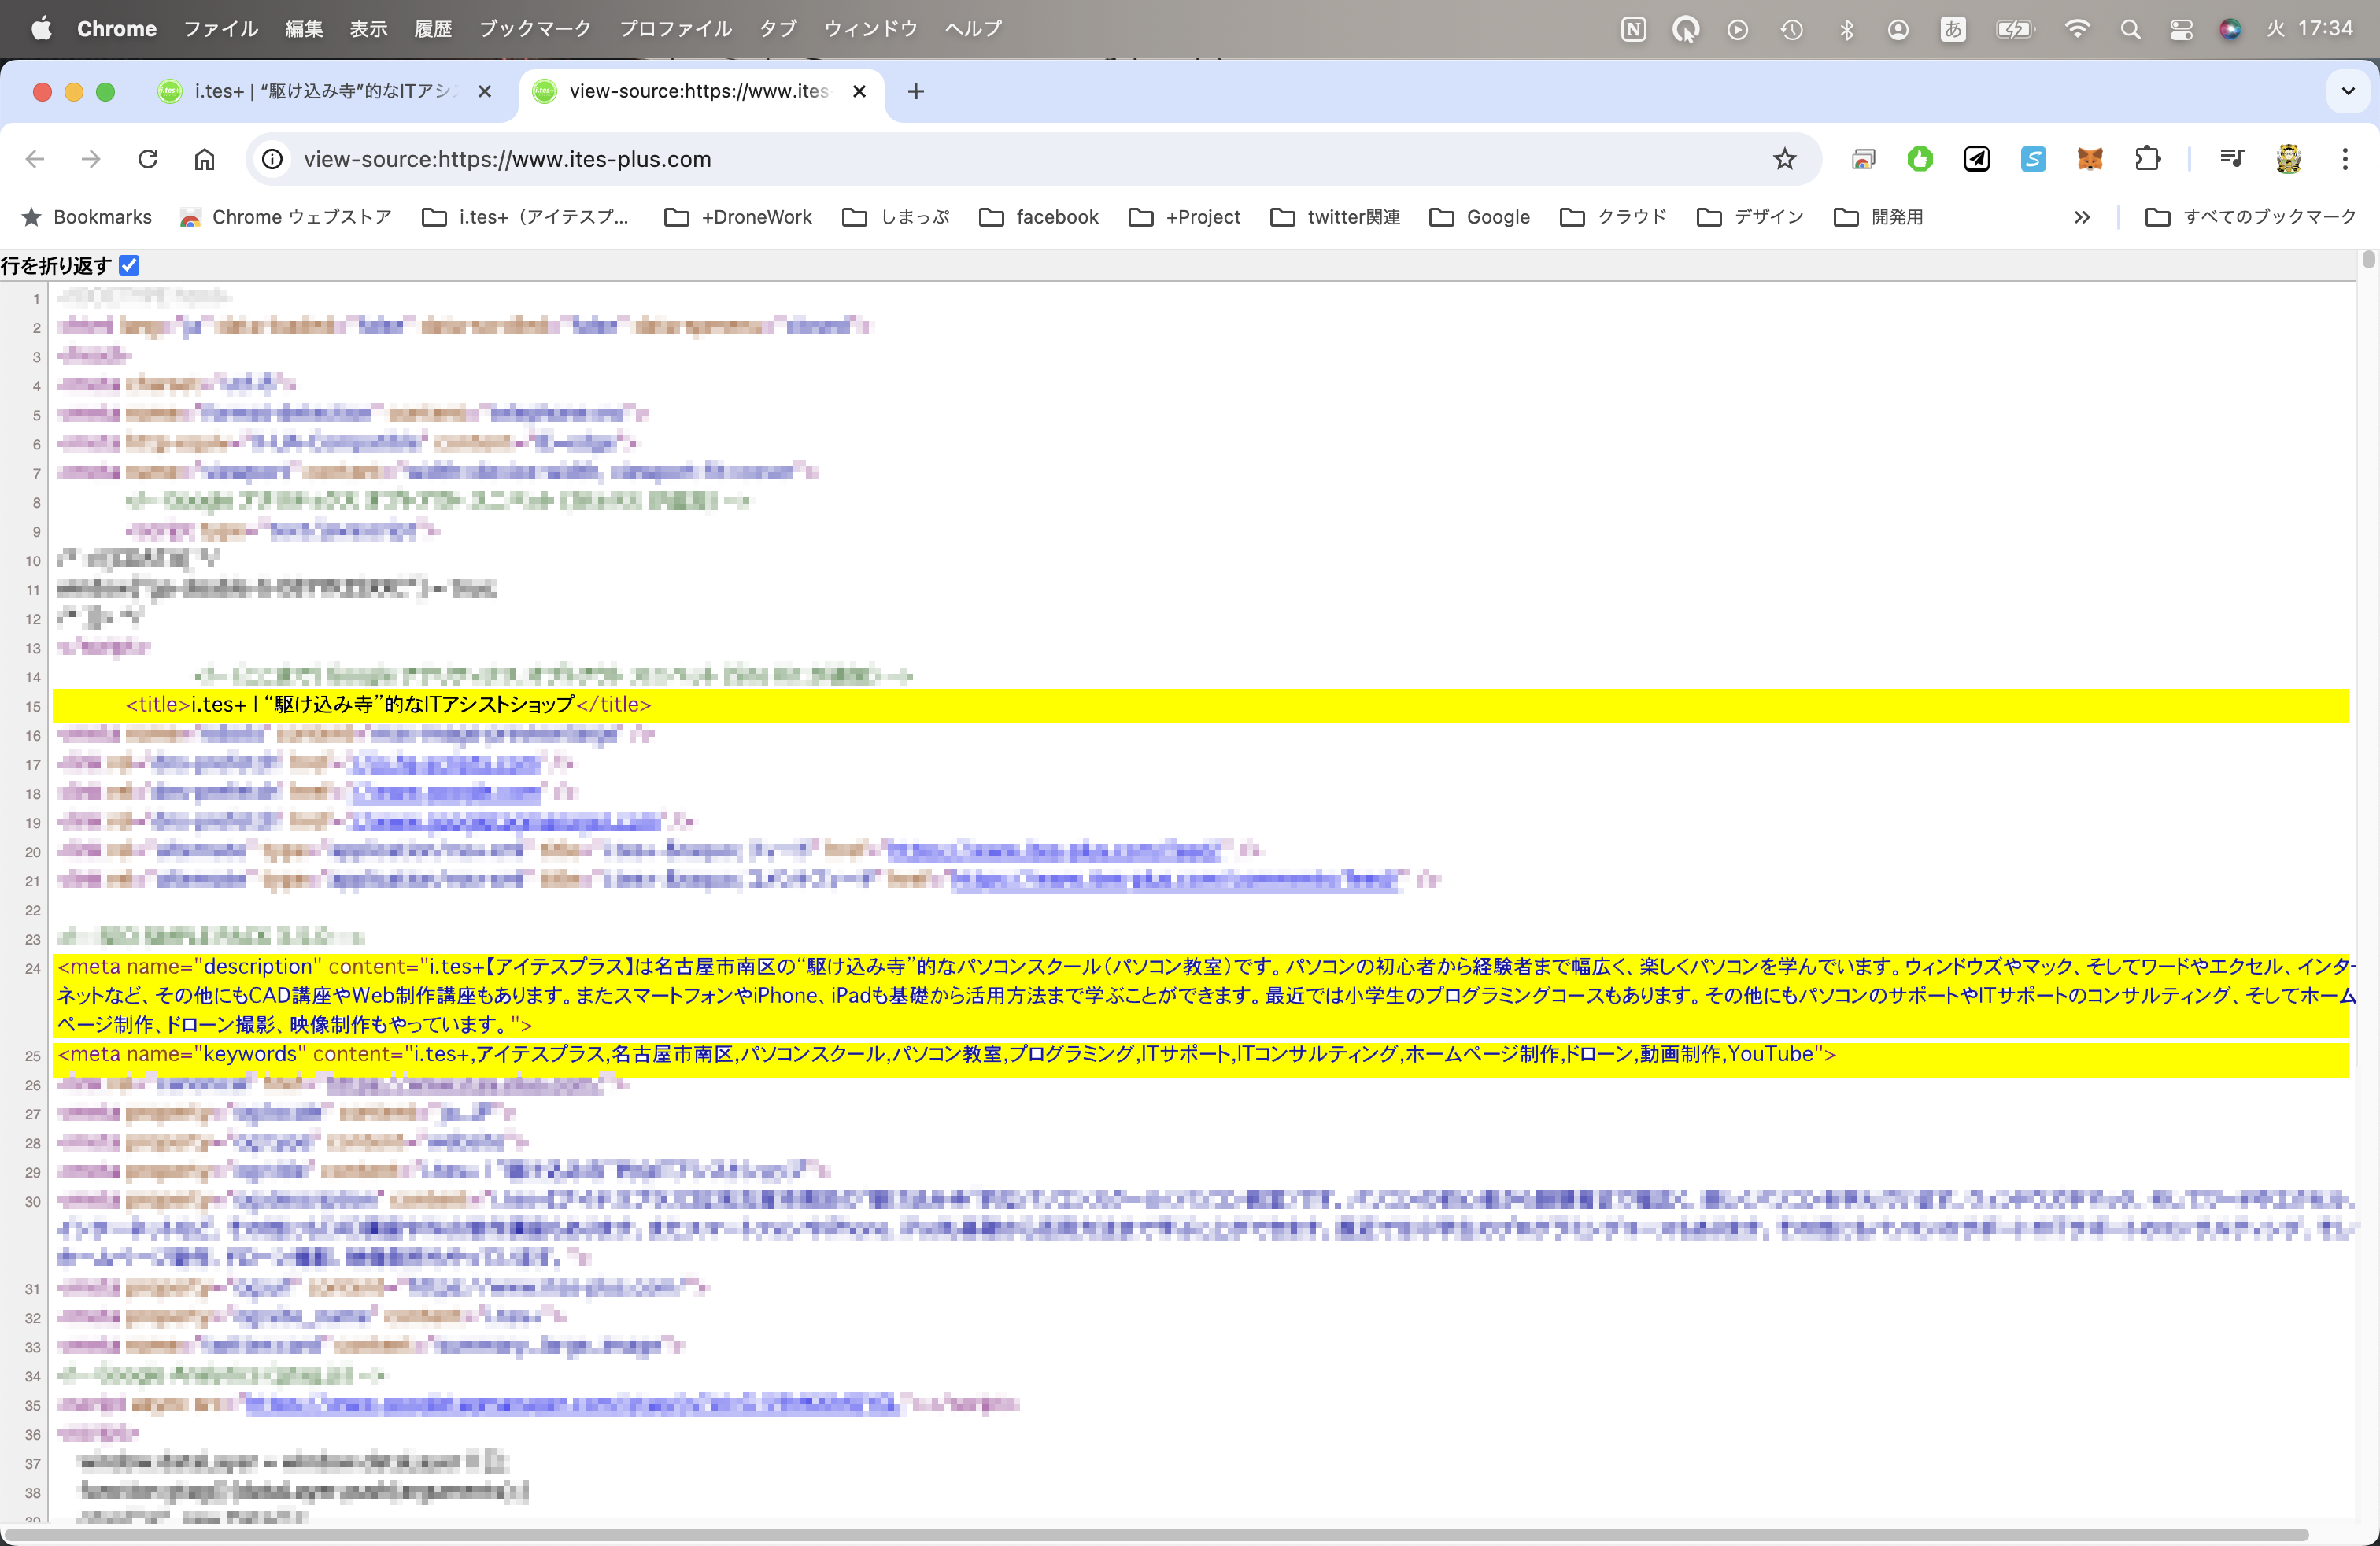Open the home page button
The height and width of the screenshot is (1546, 2380).
click(x=204, y=159)
